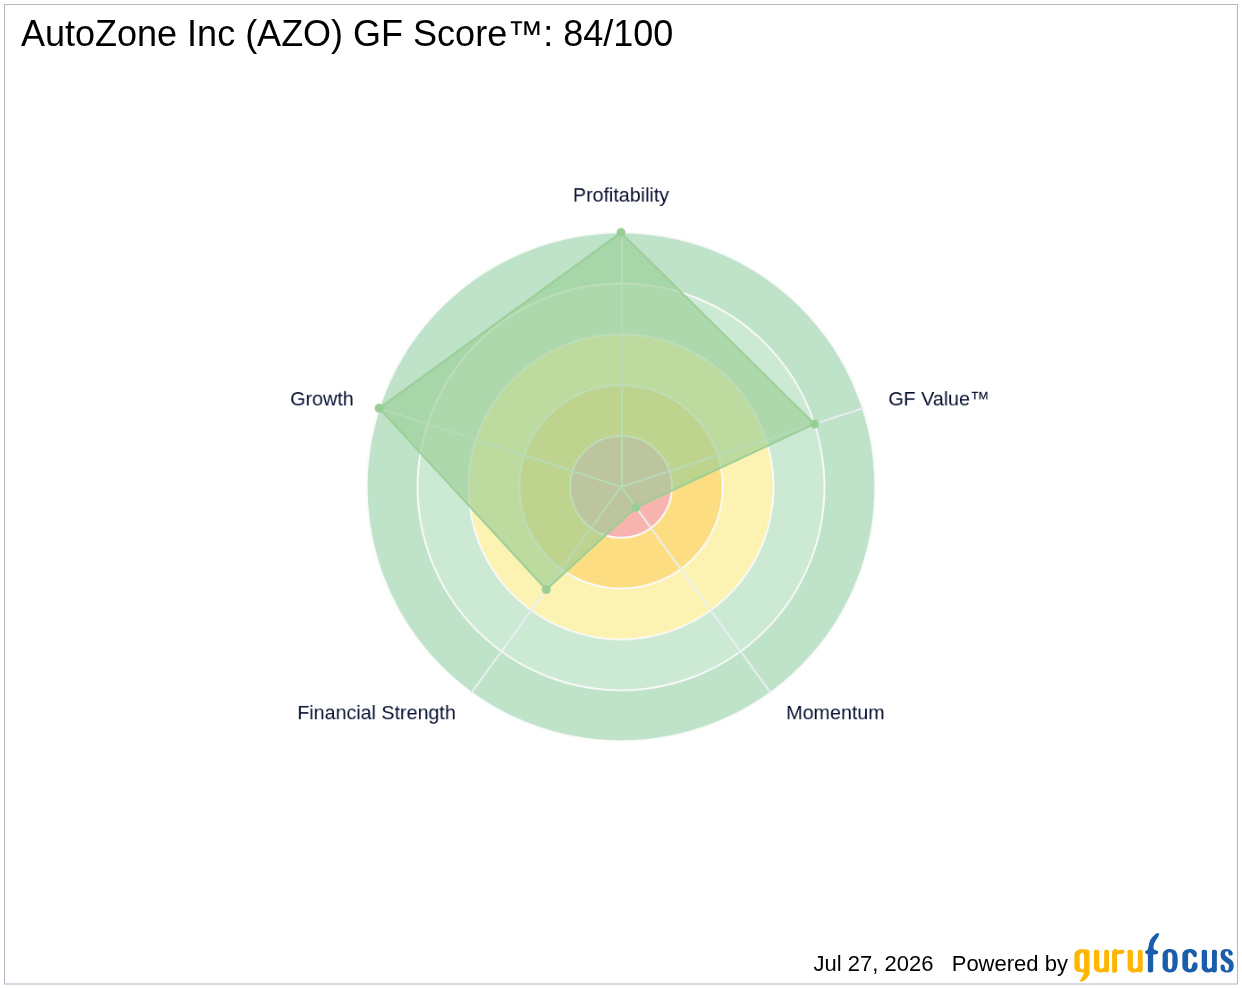This screenshot has height=988, width=1242.
Task: Select the Momentum axis label
Action: pos(835,713)
